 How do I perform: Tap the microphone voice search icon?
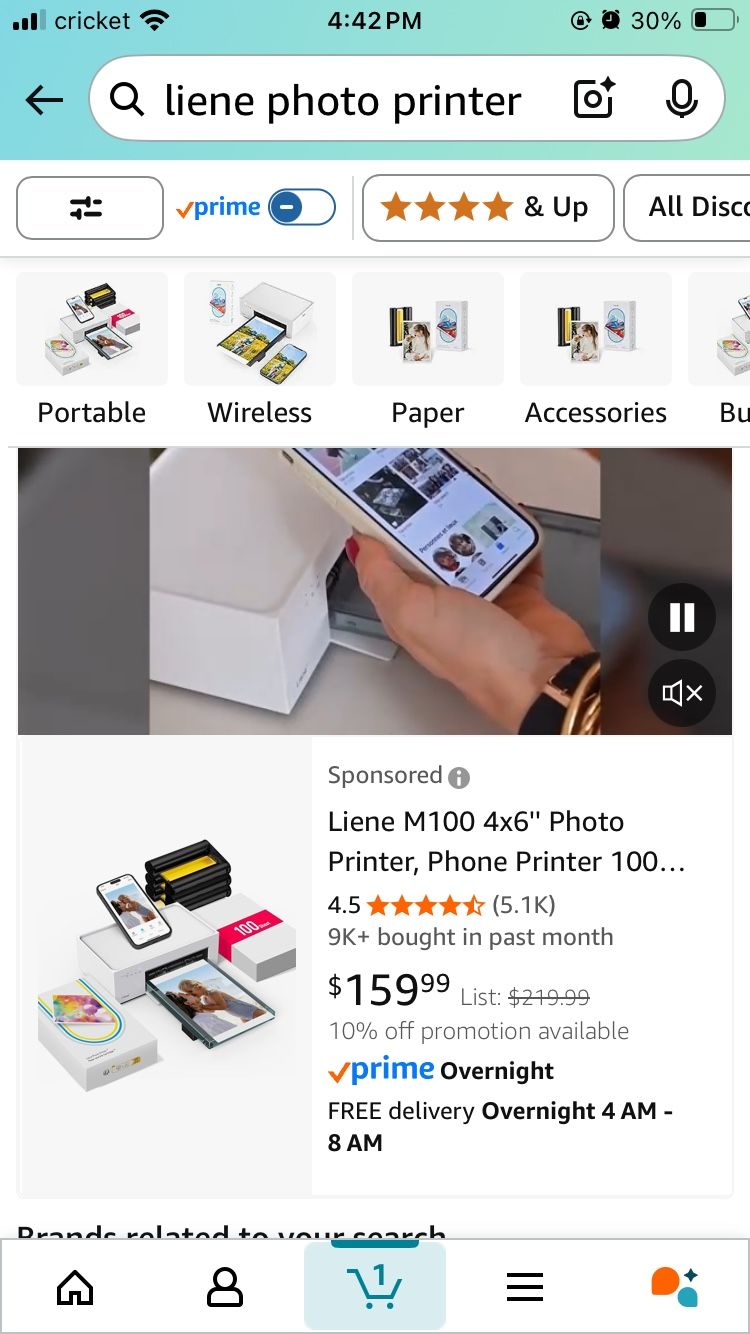(681, 99)
